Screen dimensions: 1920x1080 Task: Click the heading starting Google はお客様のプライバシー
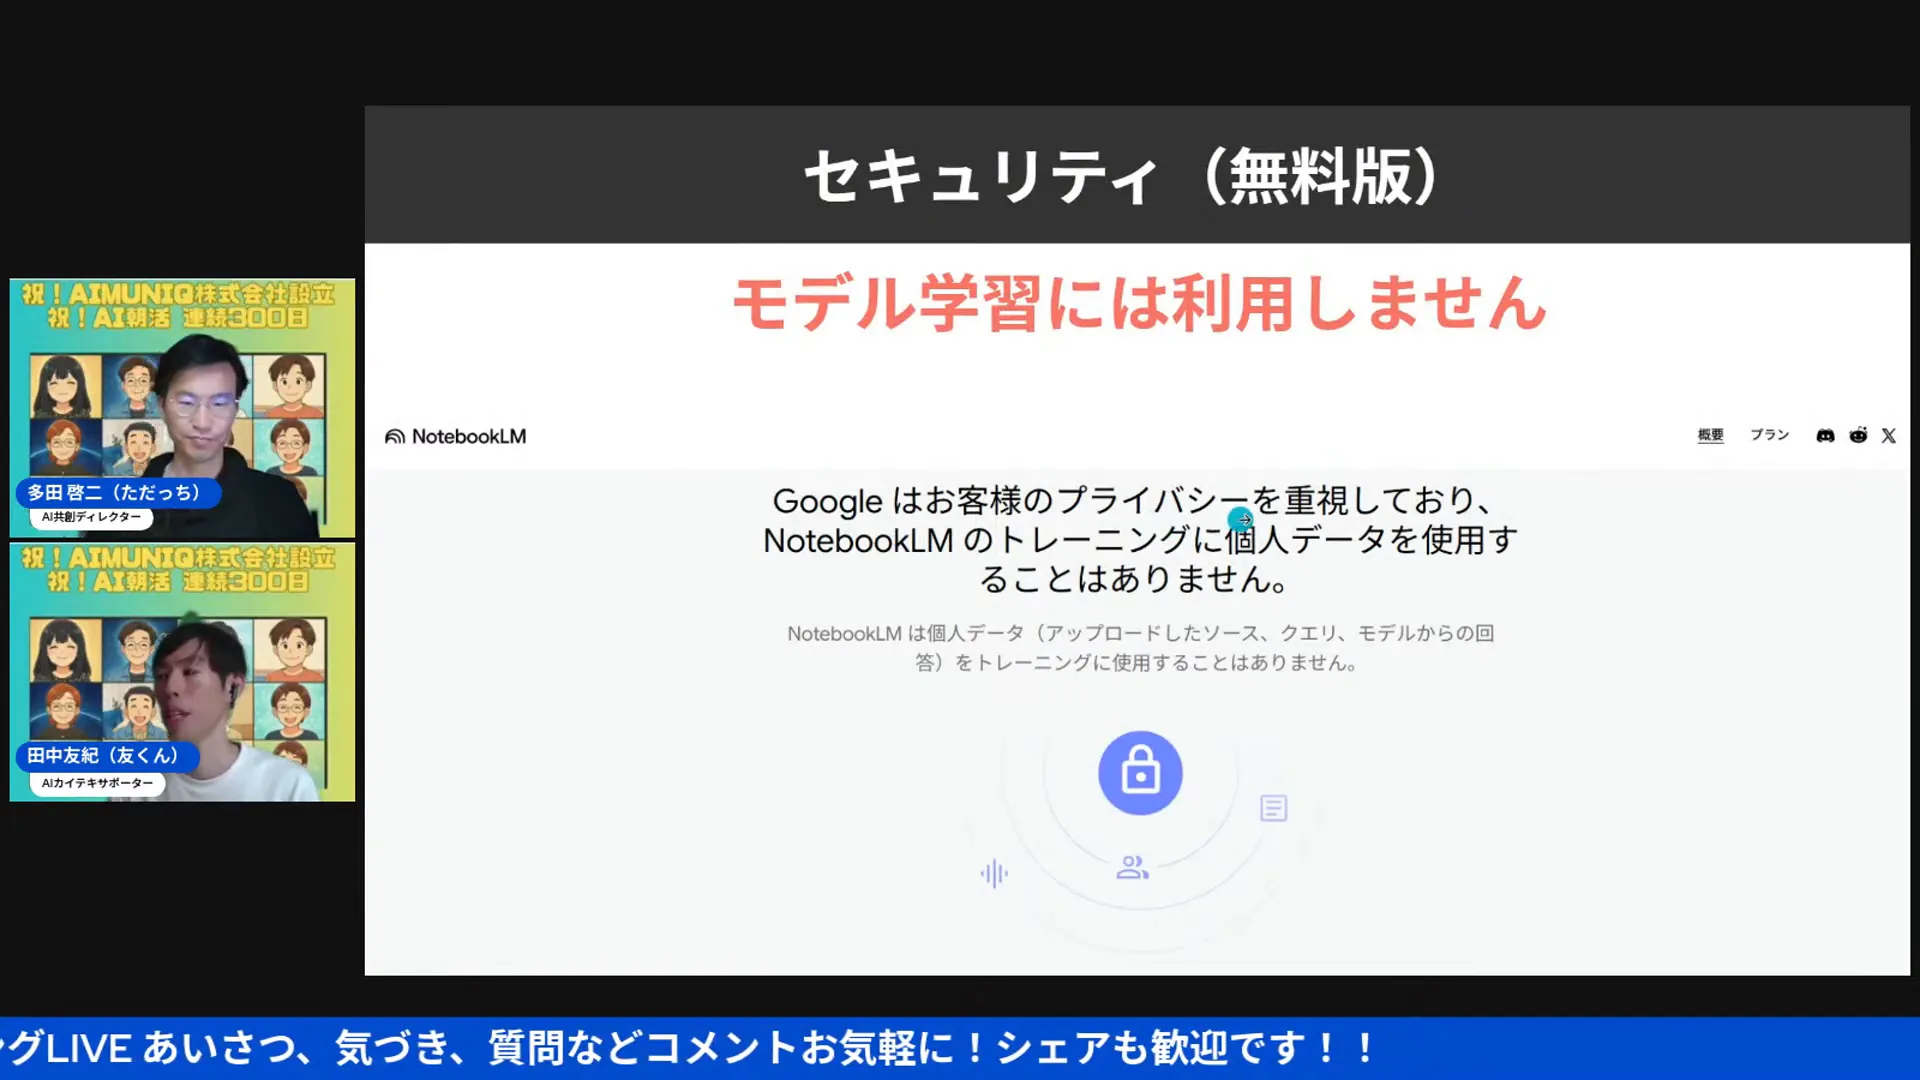(x=1140, y=540)
